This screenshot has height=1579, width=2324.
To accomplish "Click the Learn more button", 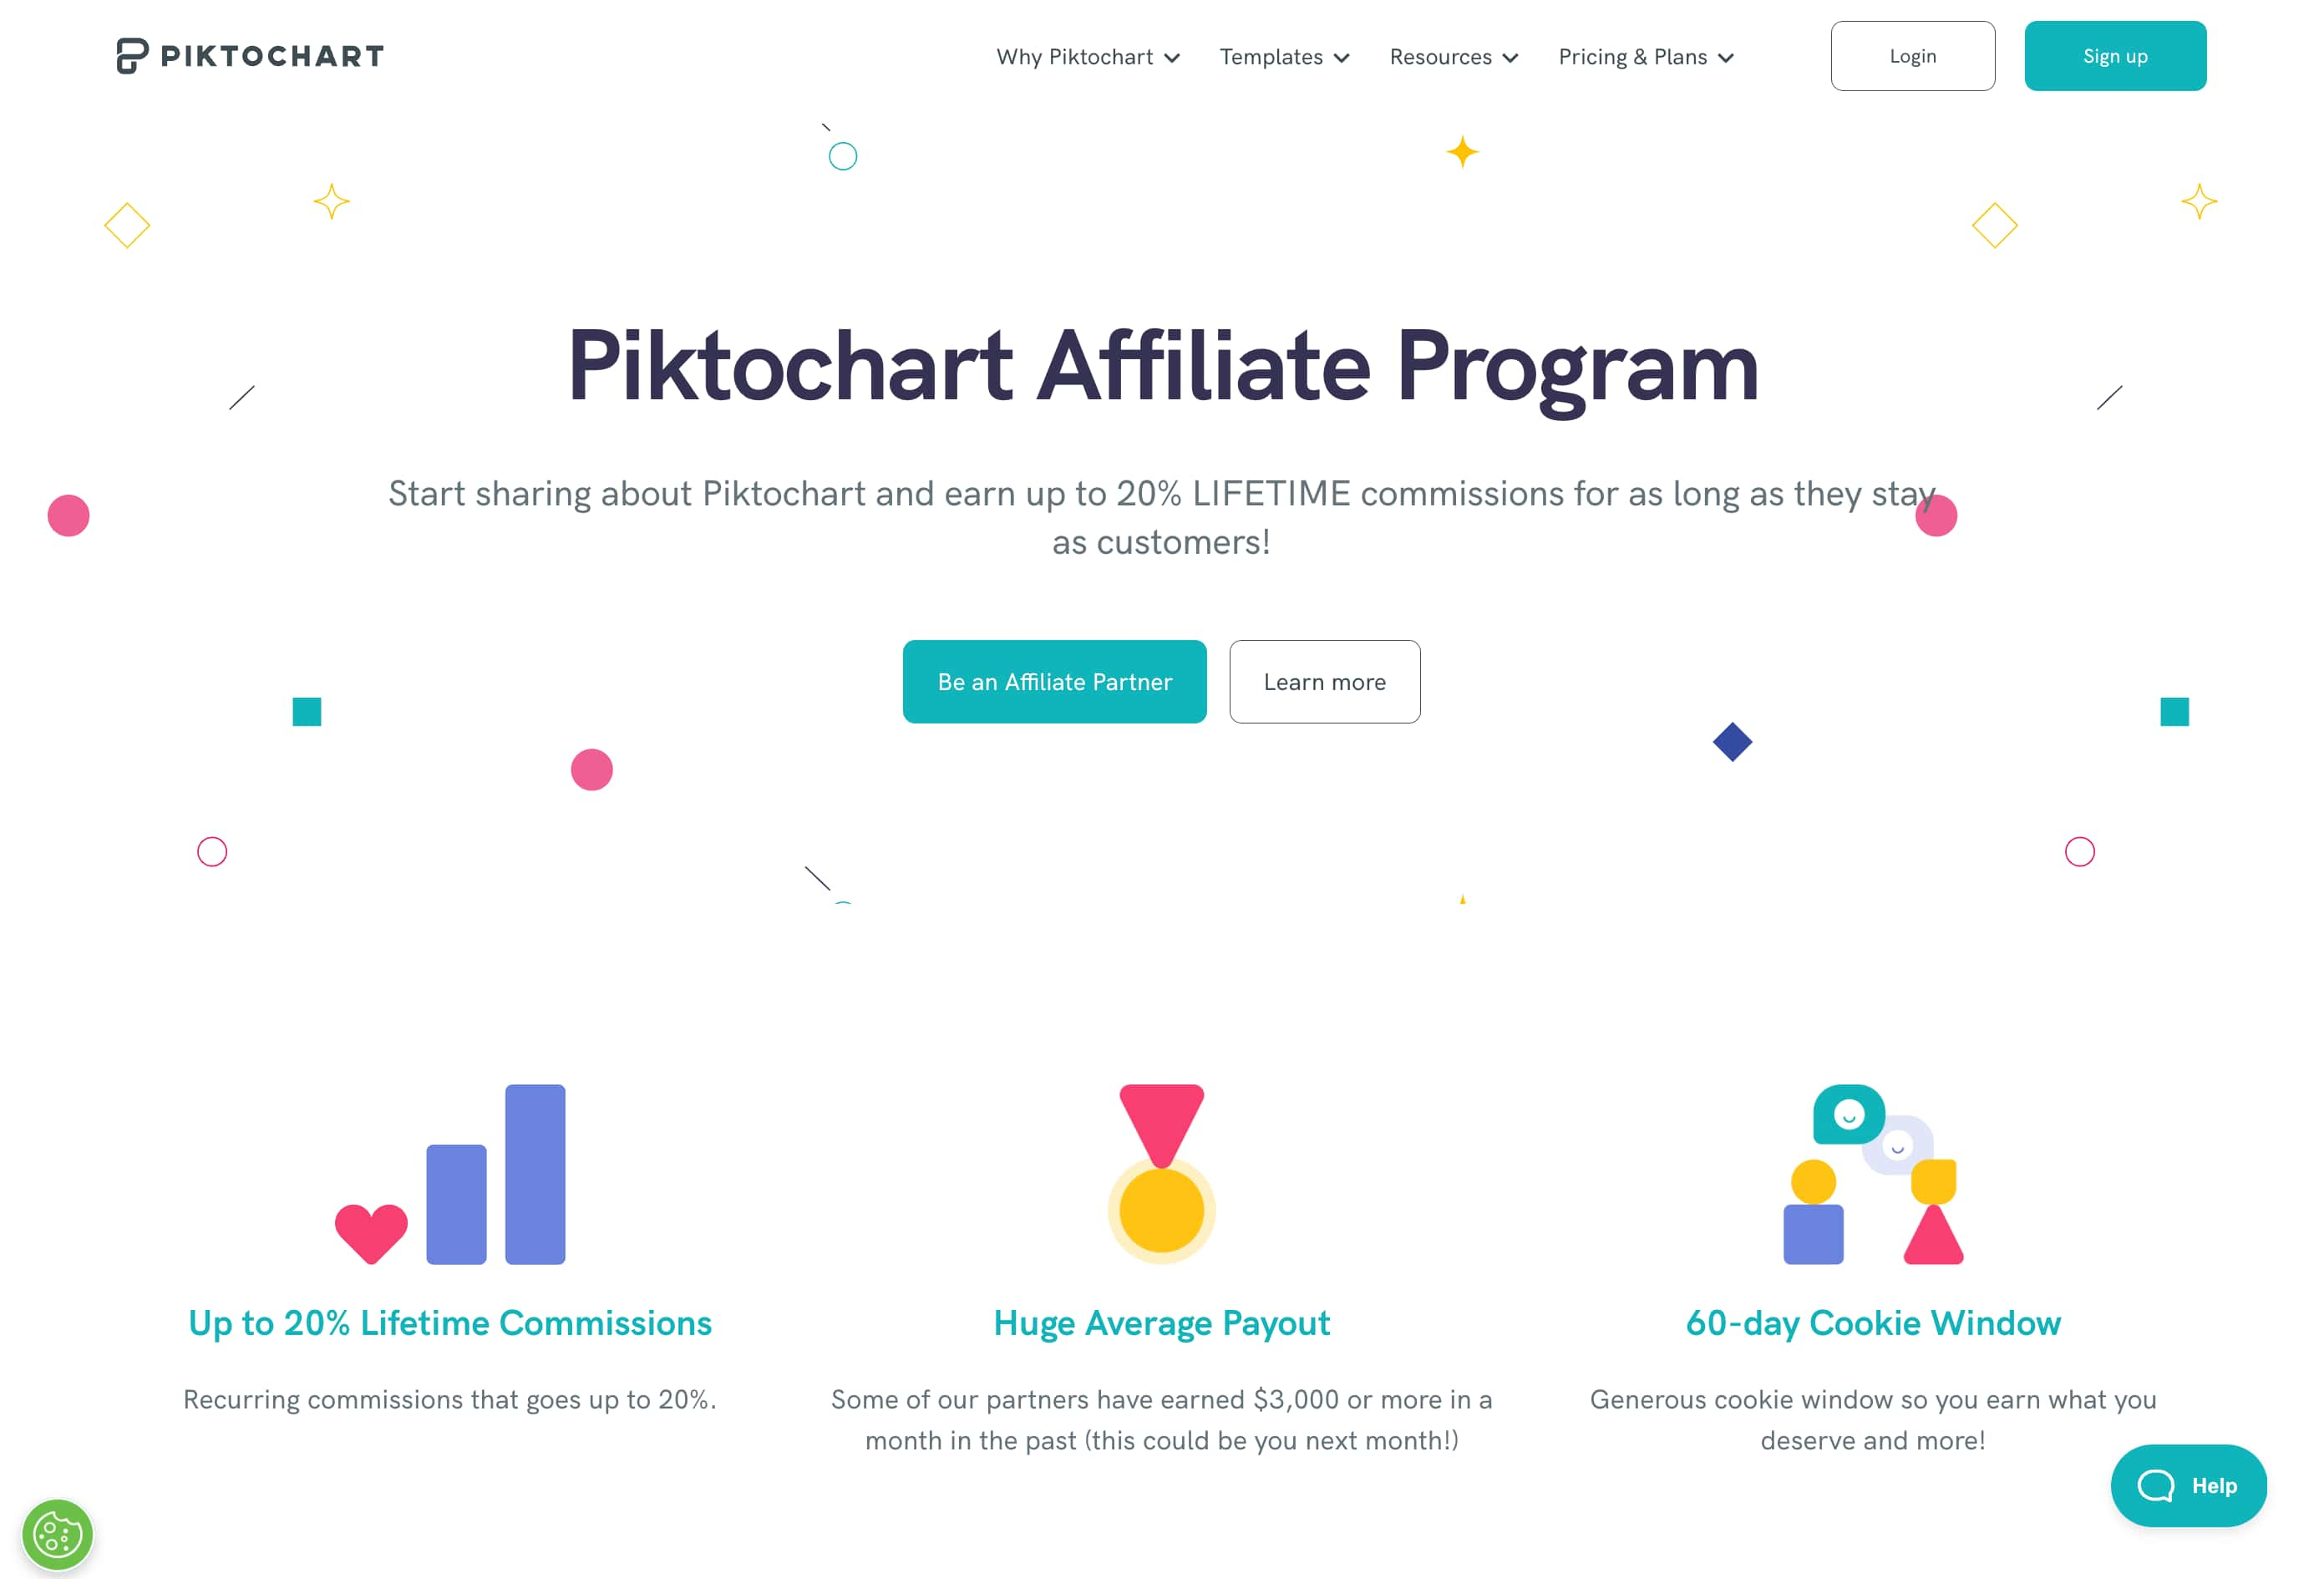I will click(x=1323, y=682).
